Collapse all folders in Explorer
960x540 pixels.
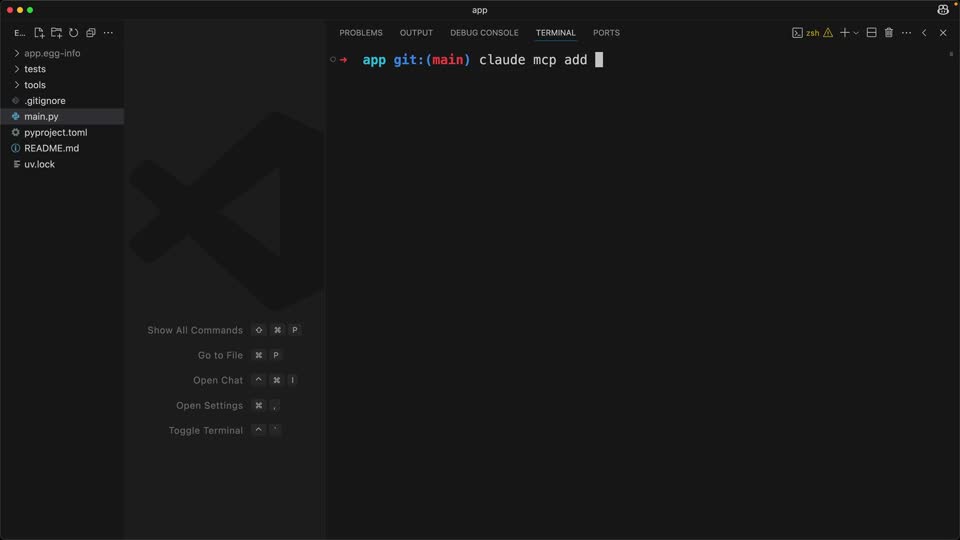coord(91,33)
